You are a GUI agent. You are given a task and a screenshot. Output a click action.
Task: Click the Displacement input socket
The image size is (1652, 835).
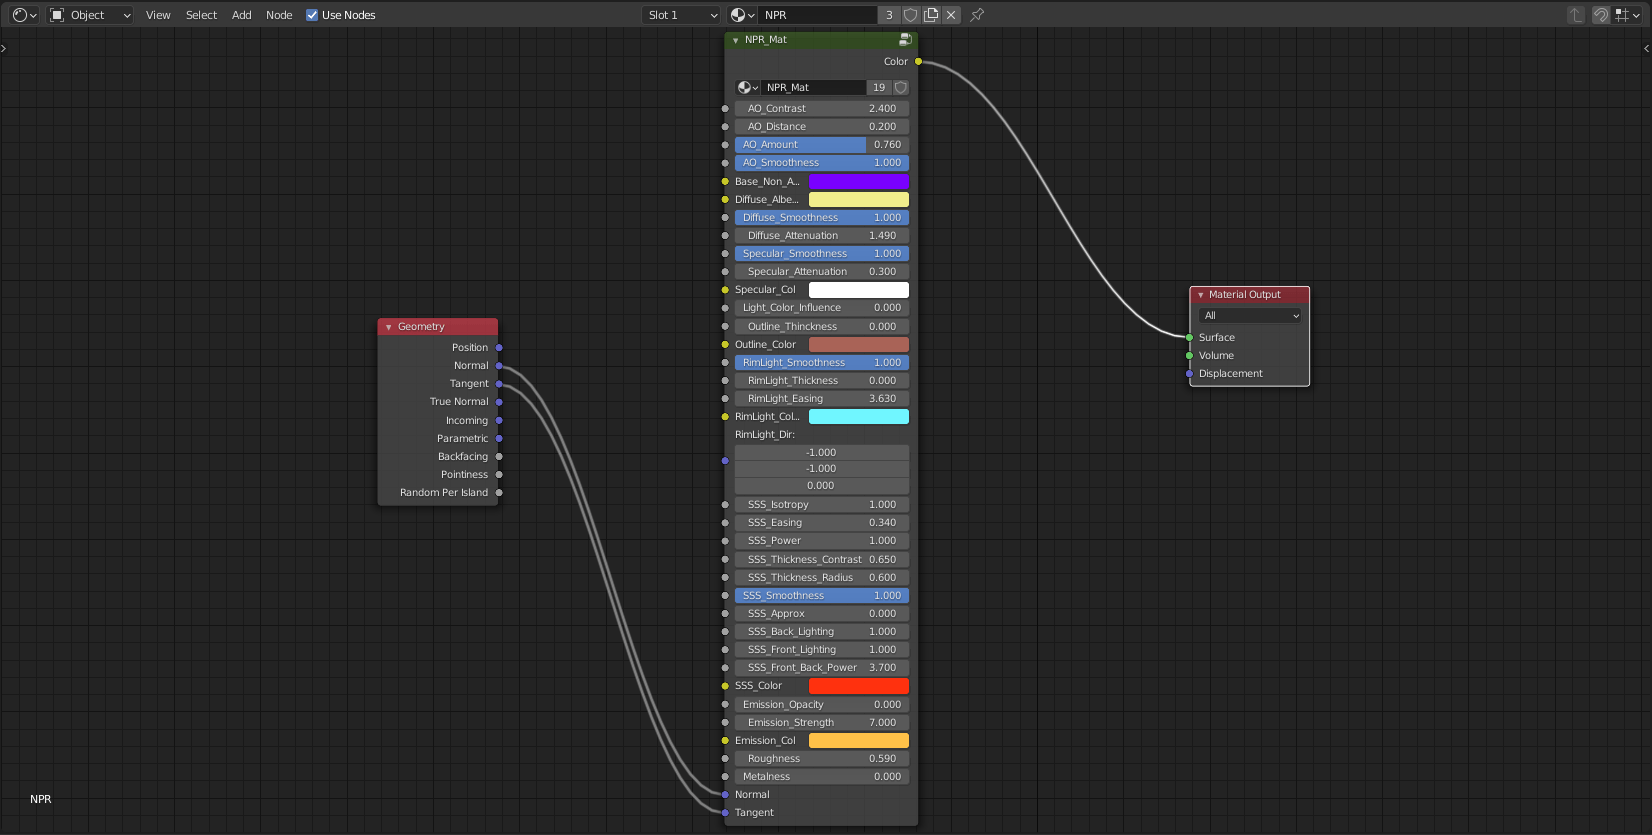[1189, 374]
